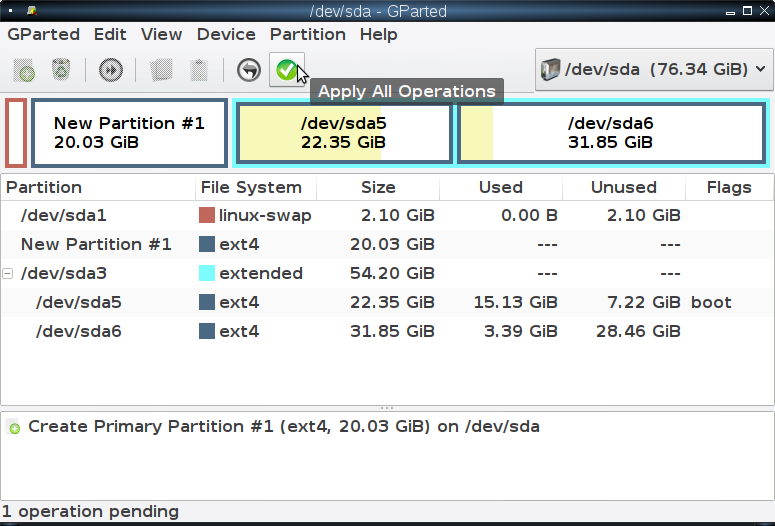
Task: Open the Partition menu
Action: pos(307,35)
